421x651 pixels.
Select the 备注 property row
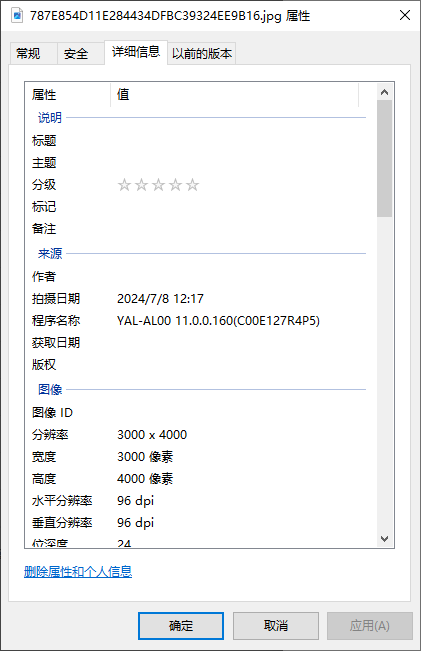click(x=199, y=229)
